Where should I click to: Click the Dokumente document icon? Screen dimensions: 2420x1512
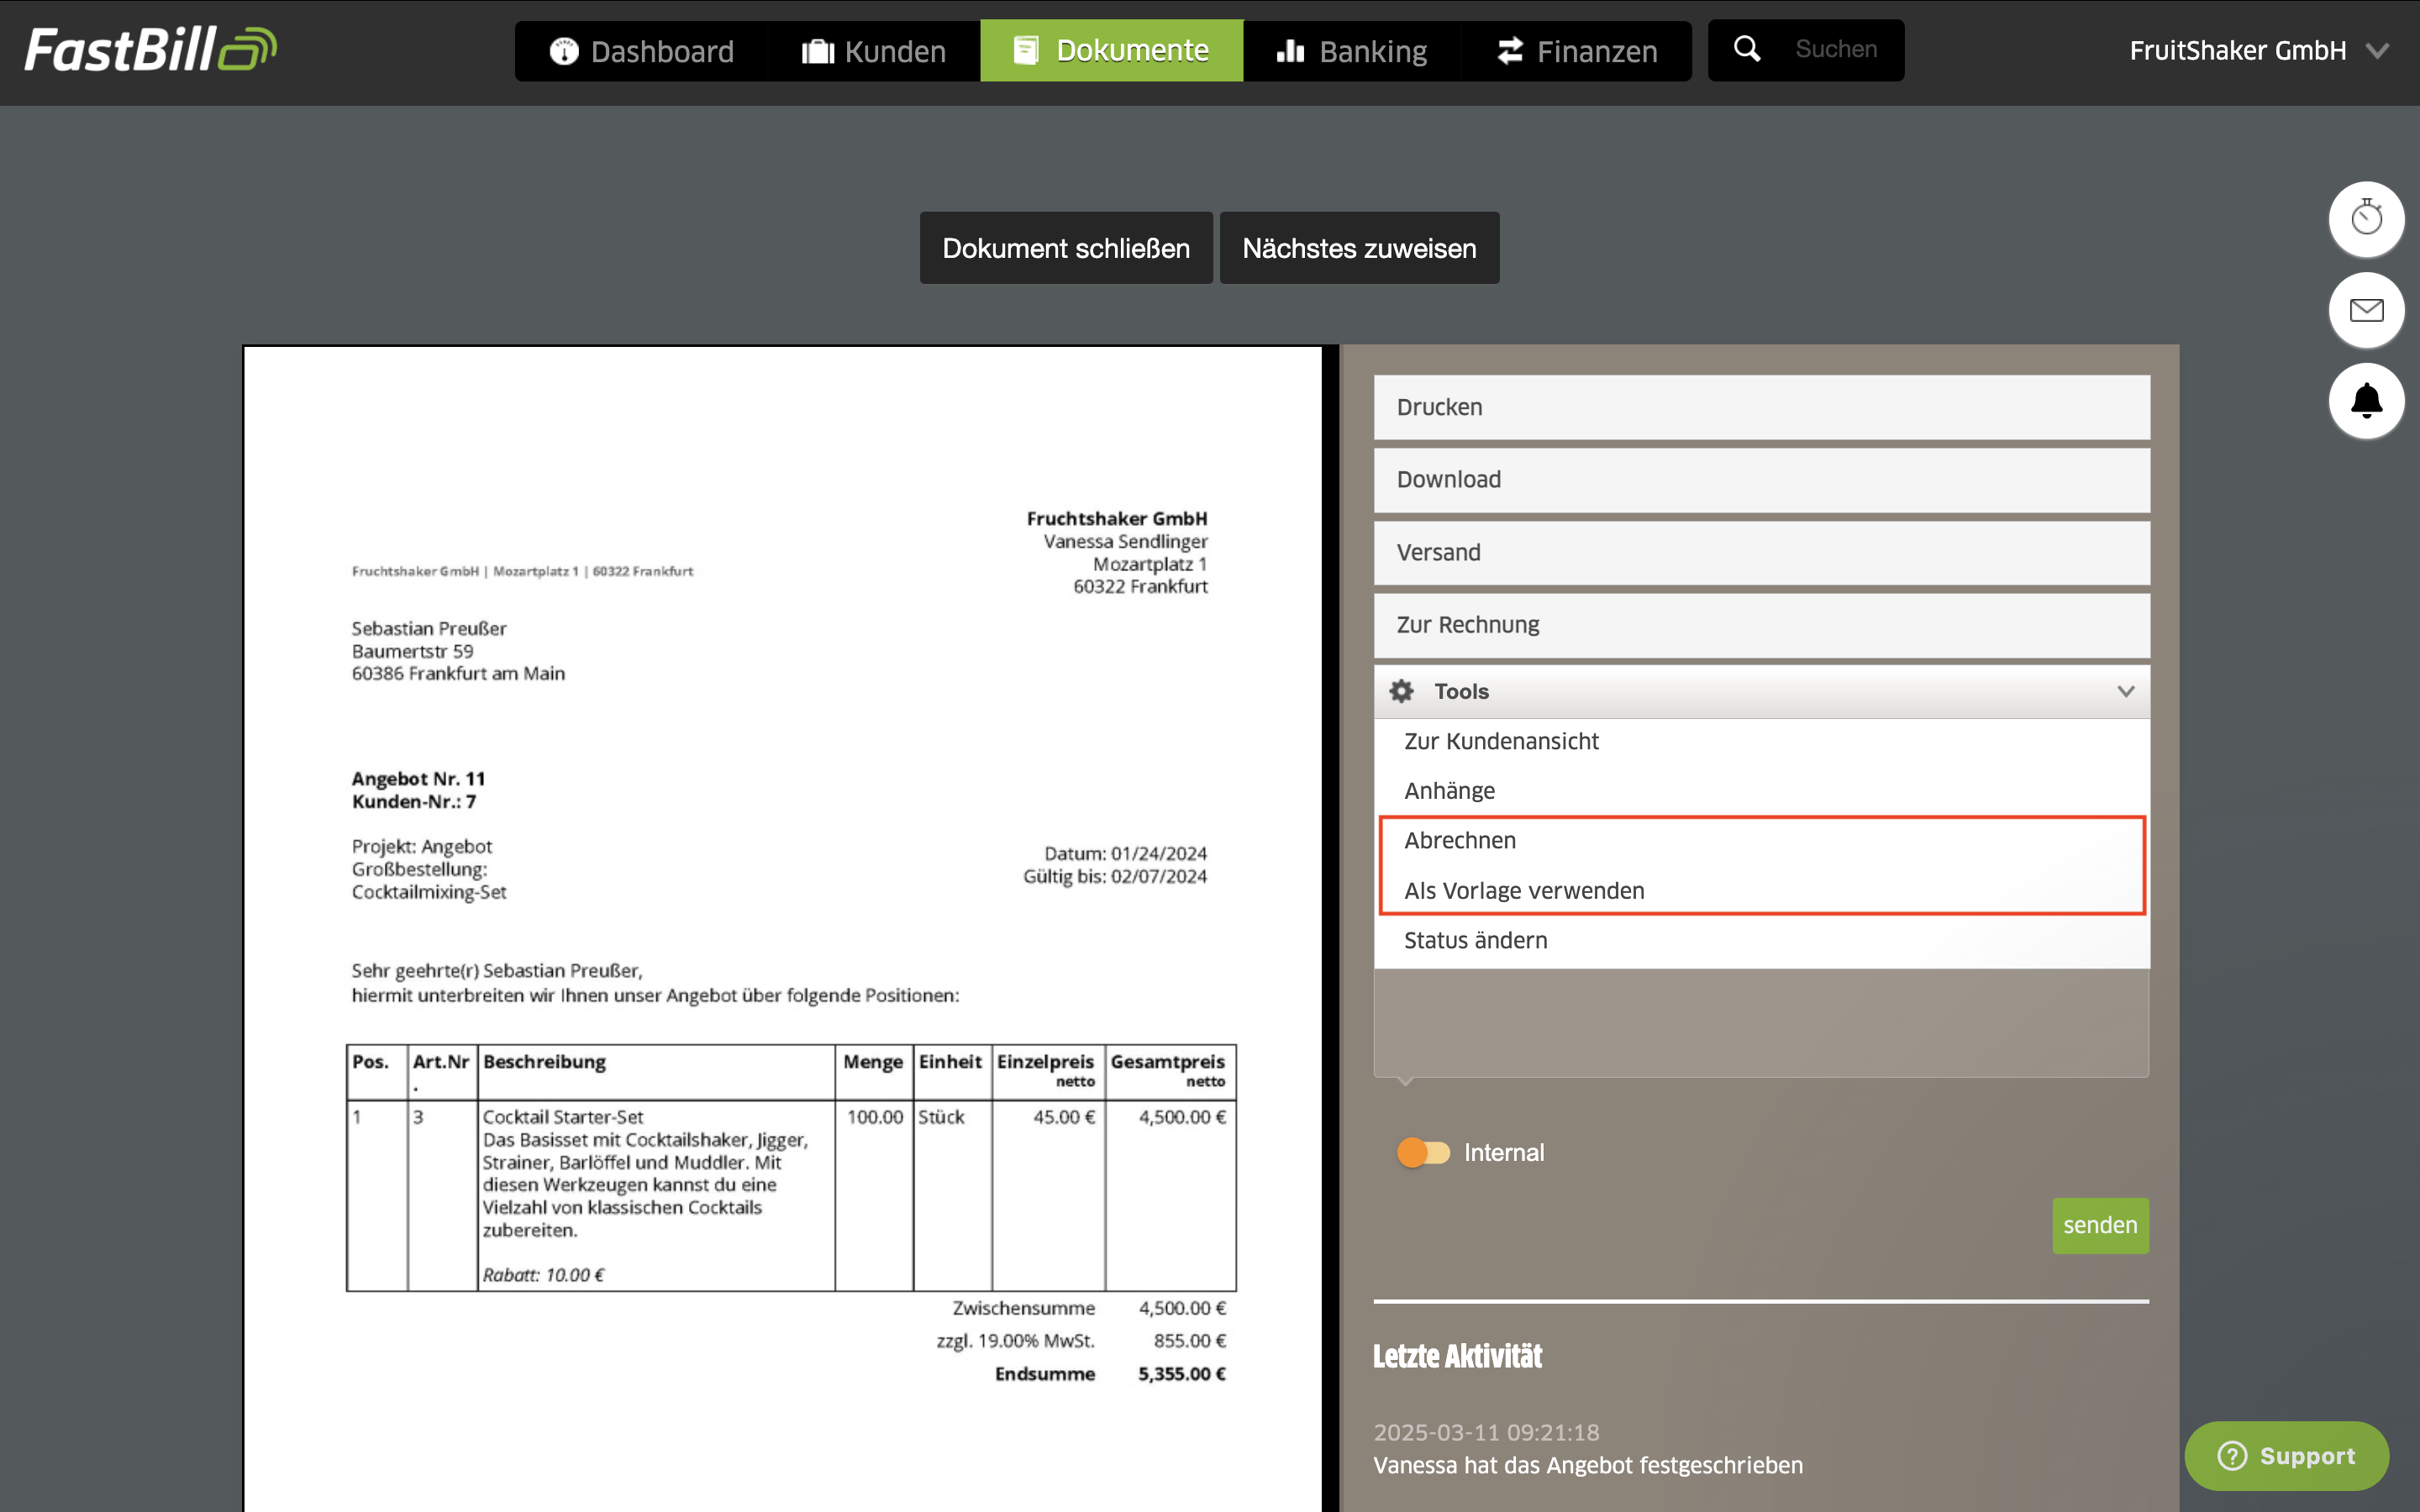point(1026,50)
